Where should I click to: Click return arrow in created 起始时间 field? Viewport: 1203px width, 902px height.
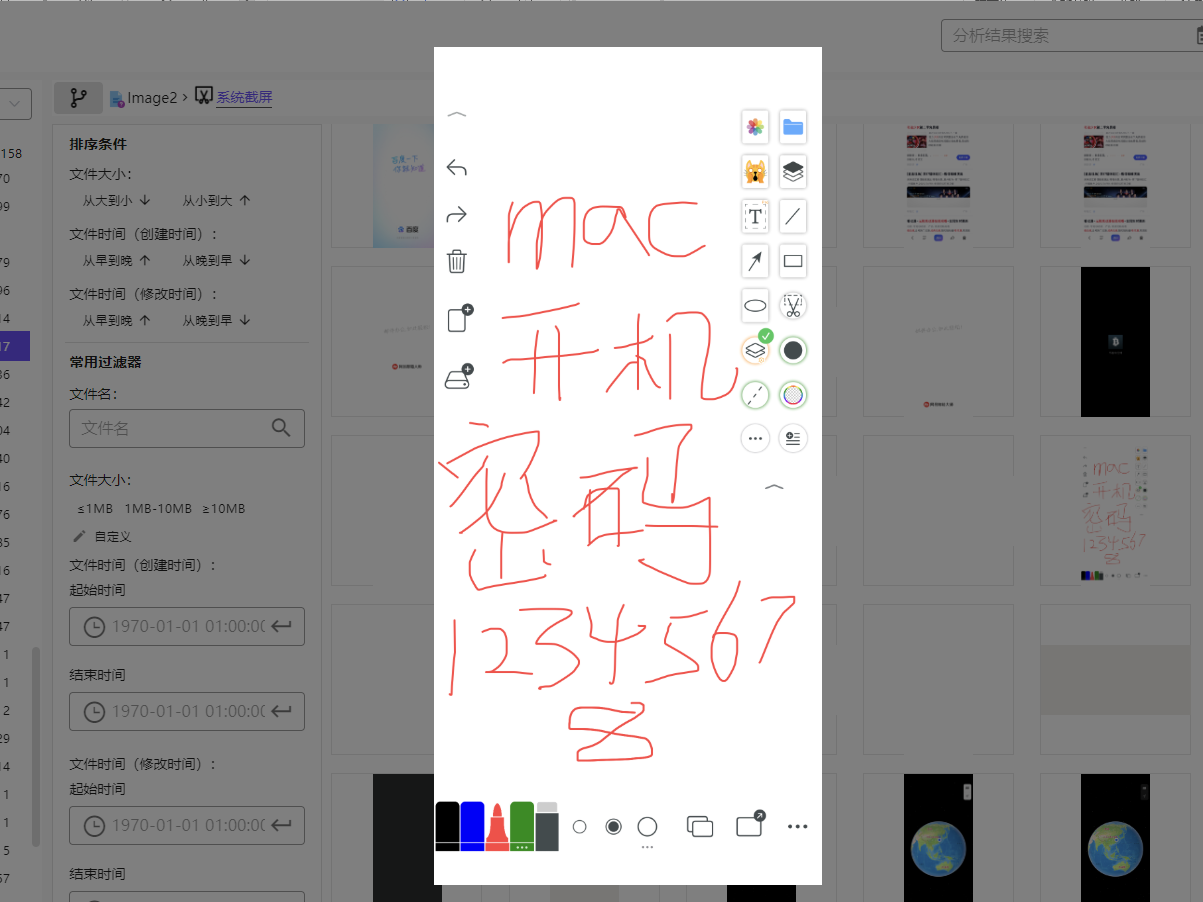(282, 627)
